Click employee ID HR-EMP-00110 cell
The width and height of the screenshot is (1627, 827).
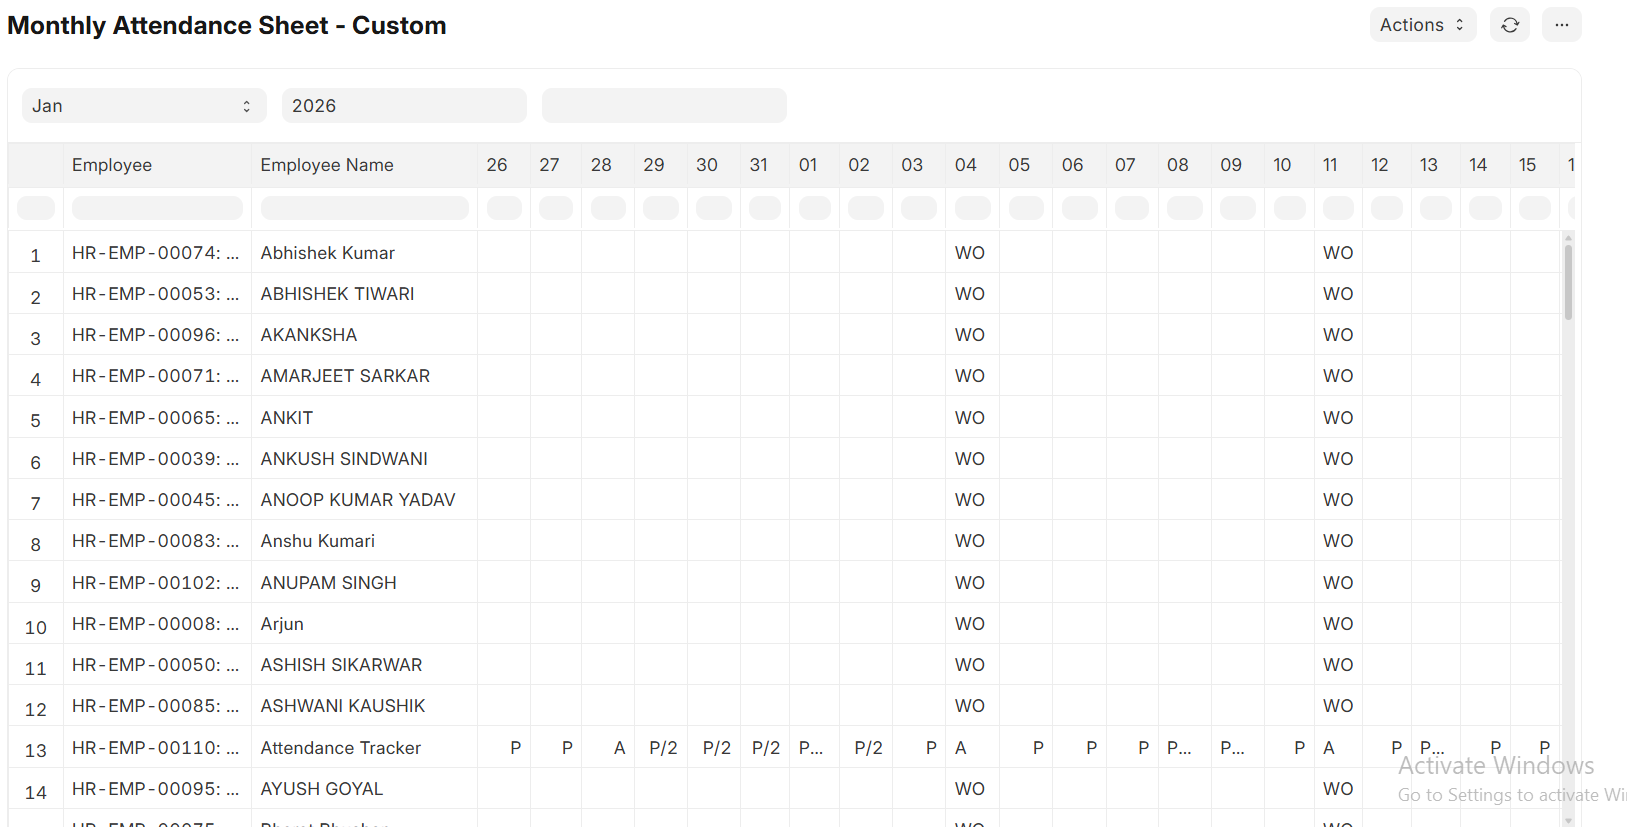tap(155, 748)
